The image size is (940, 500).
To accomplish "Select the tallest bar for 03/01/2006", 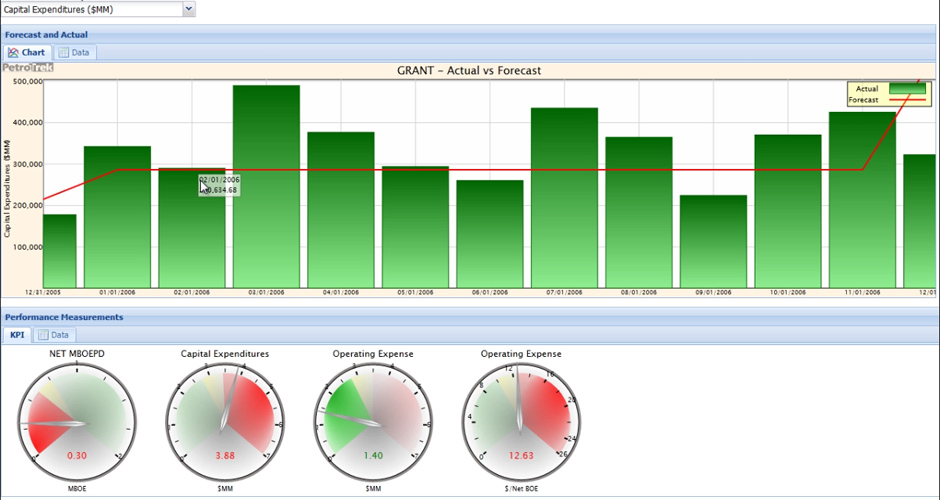I will [266, 188].
